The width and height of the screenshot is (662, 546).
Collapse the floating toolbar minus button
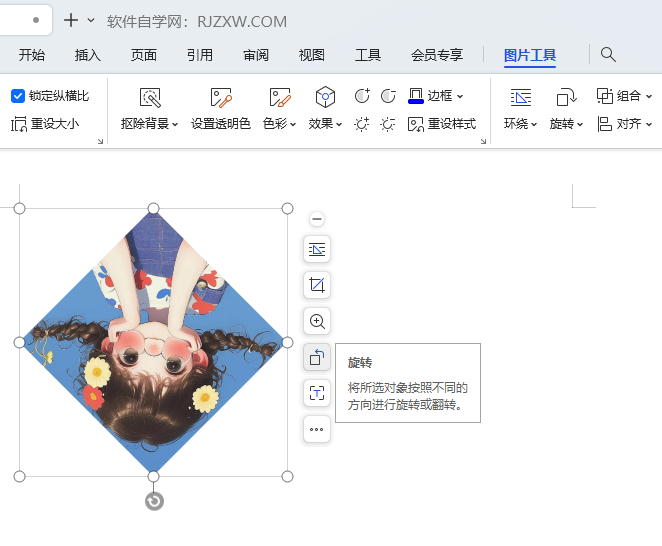coord(317,219)
